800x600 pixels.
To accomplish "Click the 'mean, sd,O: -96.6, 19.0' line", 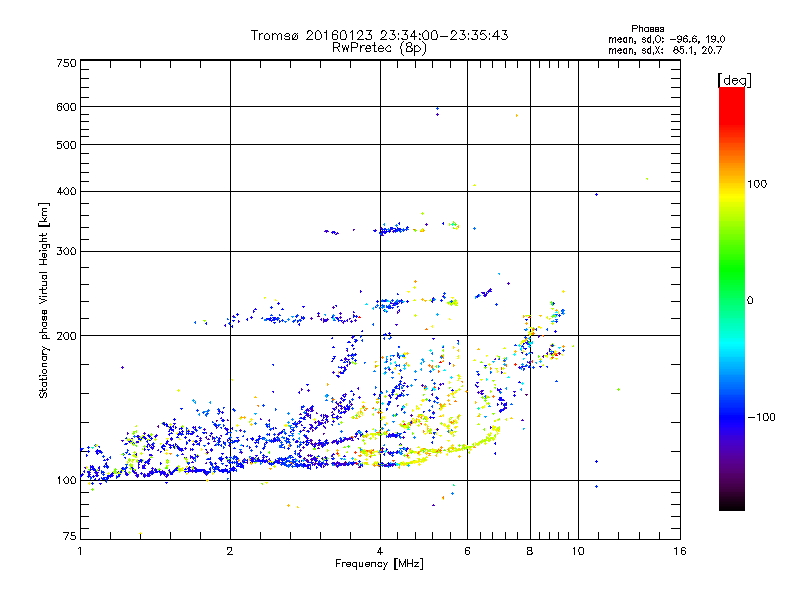I will [x=666, y=39].
